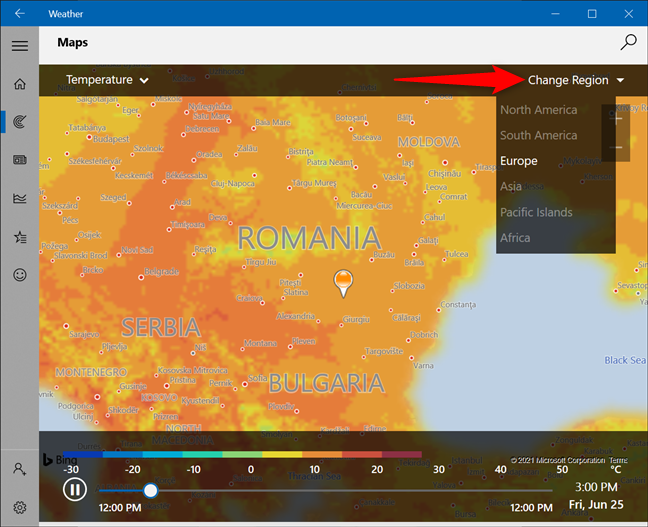Open the News icon in sidebar
Screen dimensions: 648x527
tap(19, 160)
